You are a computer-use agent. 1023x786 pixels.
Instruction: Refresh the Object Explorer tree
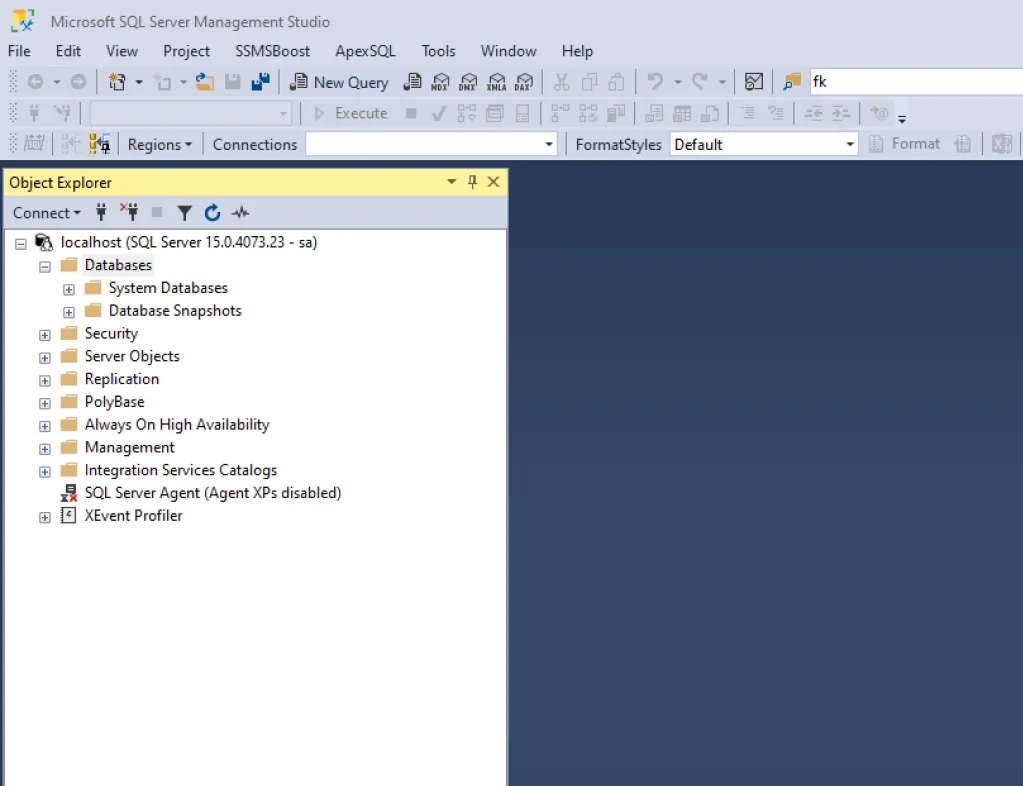[212, 212]
